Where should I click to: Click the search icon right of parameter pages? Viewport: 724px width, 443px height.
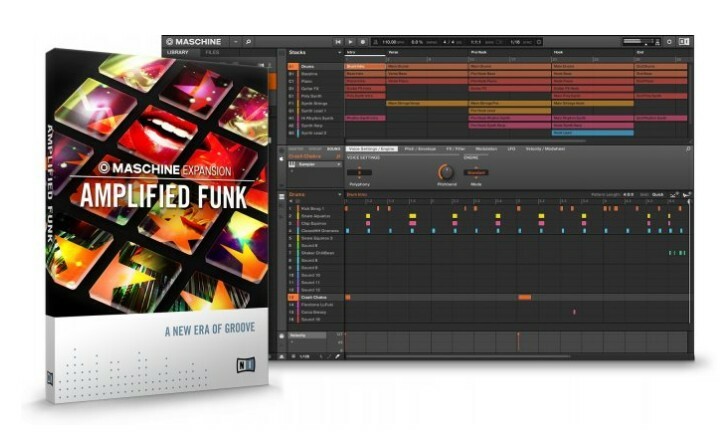pyautogui.click(x=688, y=149)
